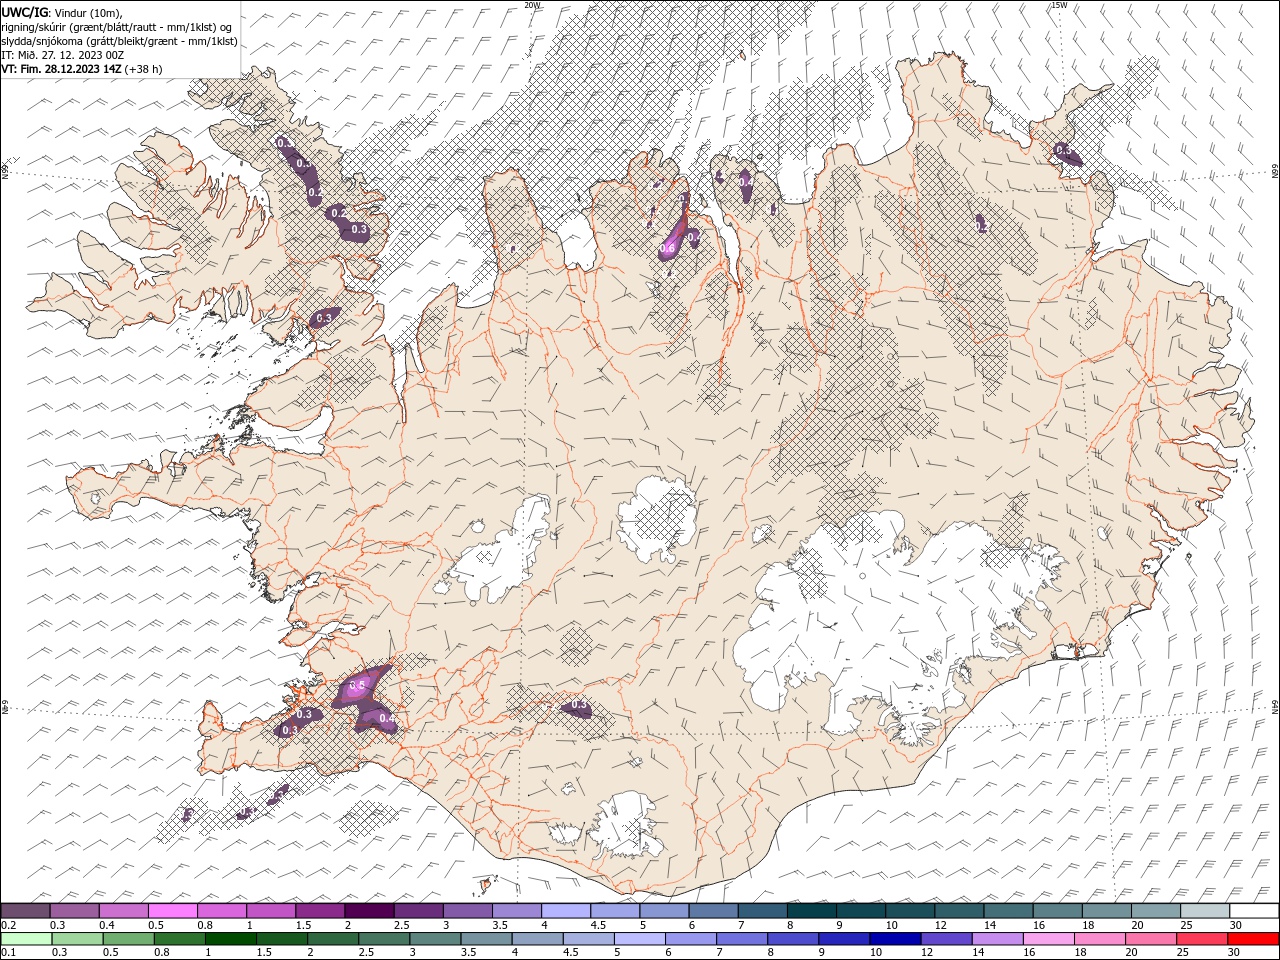1280x960 pixels.
Task: Click the init time 'IT: Mið. 27. 12. 2023 00Z'
Action: (x=62, y=54)
